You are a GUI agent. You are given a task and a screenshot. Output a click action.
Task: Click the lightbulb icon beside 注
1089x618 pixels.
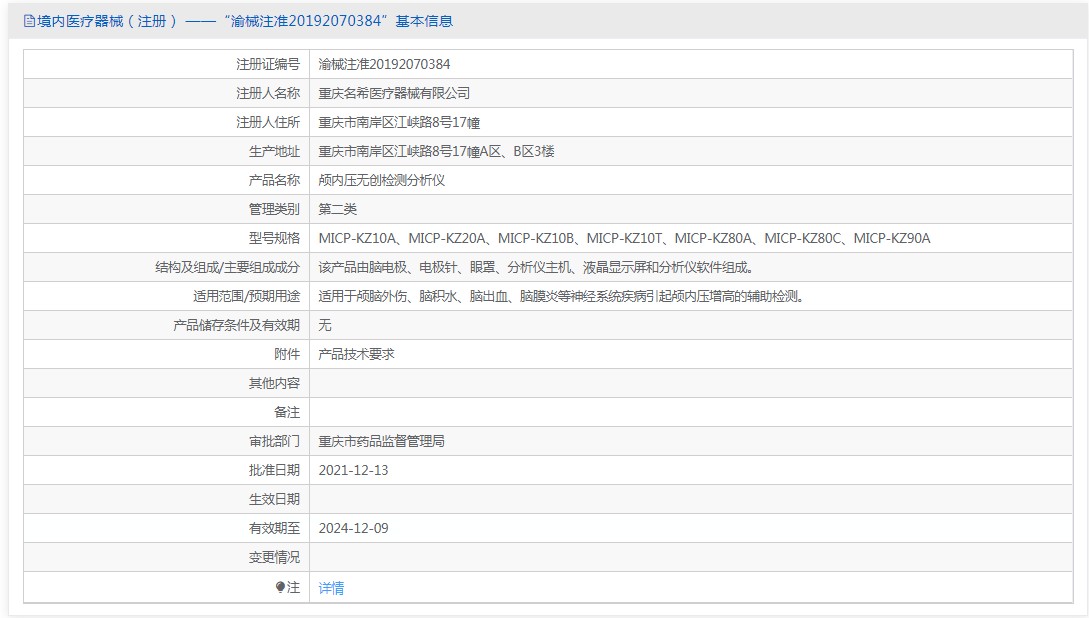click(x=281, y=587)
